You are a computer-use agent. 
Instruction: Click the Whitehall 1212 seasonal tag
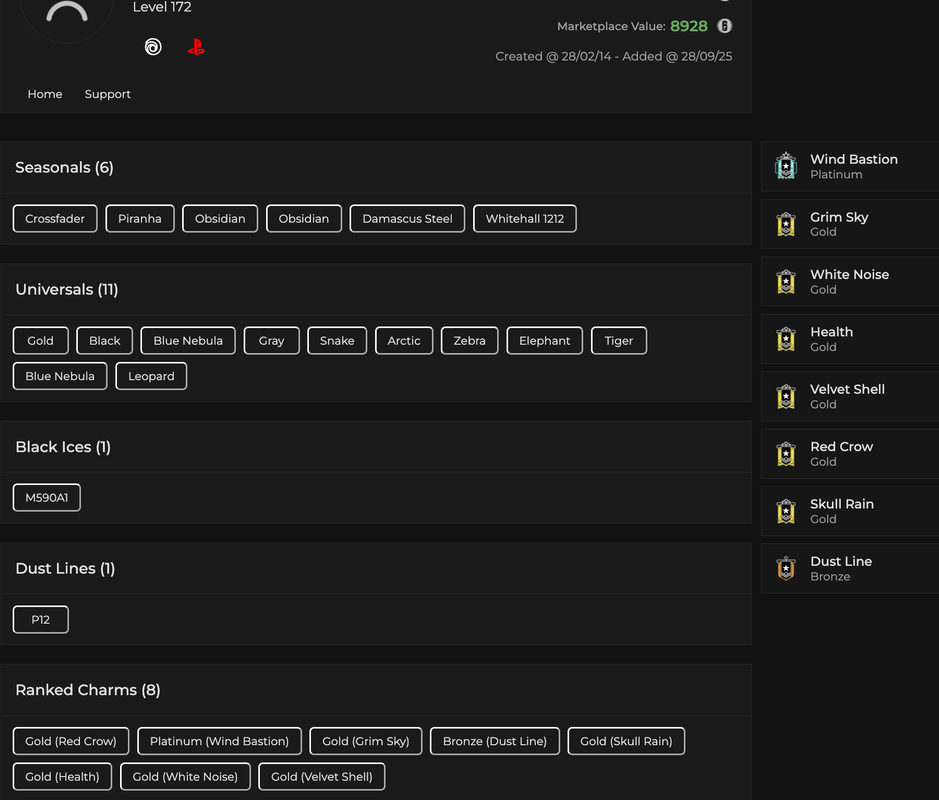click(x=525, y=219)
